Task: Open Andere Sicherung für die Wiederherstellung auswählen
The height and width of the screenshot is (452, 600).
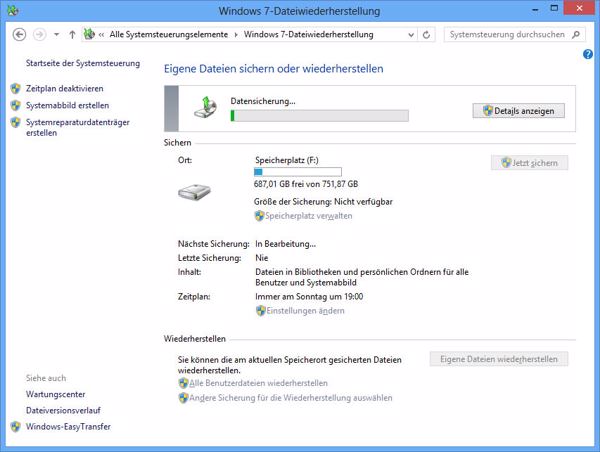Action: [291, 398]
